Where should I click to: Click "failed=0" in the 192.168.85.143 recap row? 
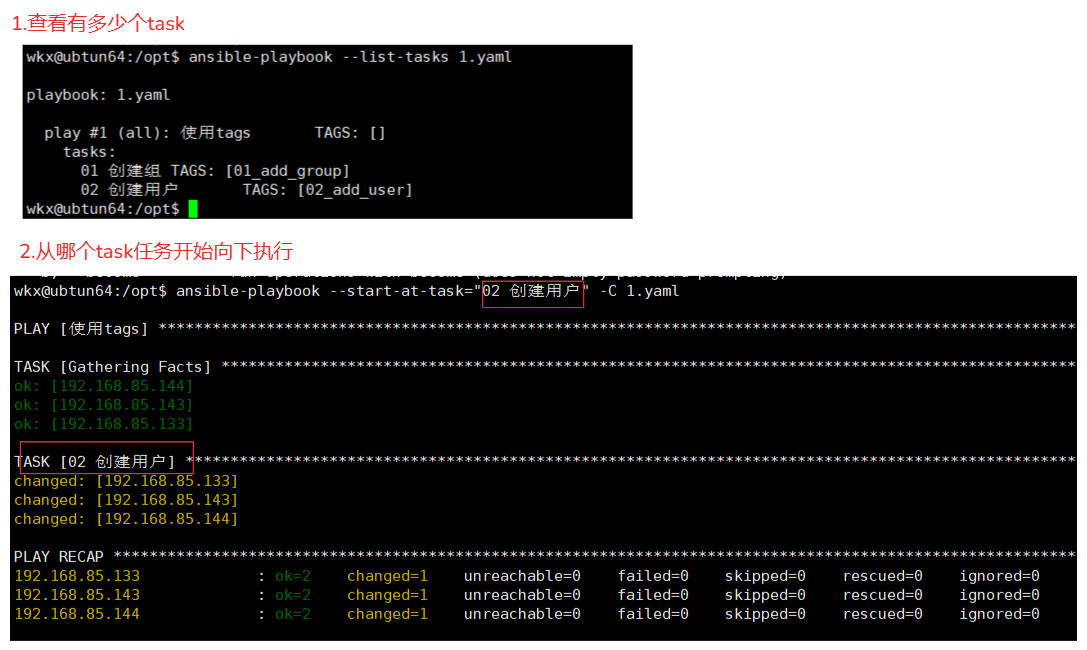click(x=653, y=595)
